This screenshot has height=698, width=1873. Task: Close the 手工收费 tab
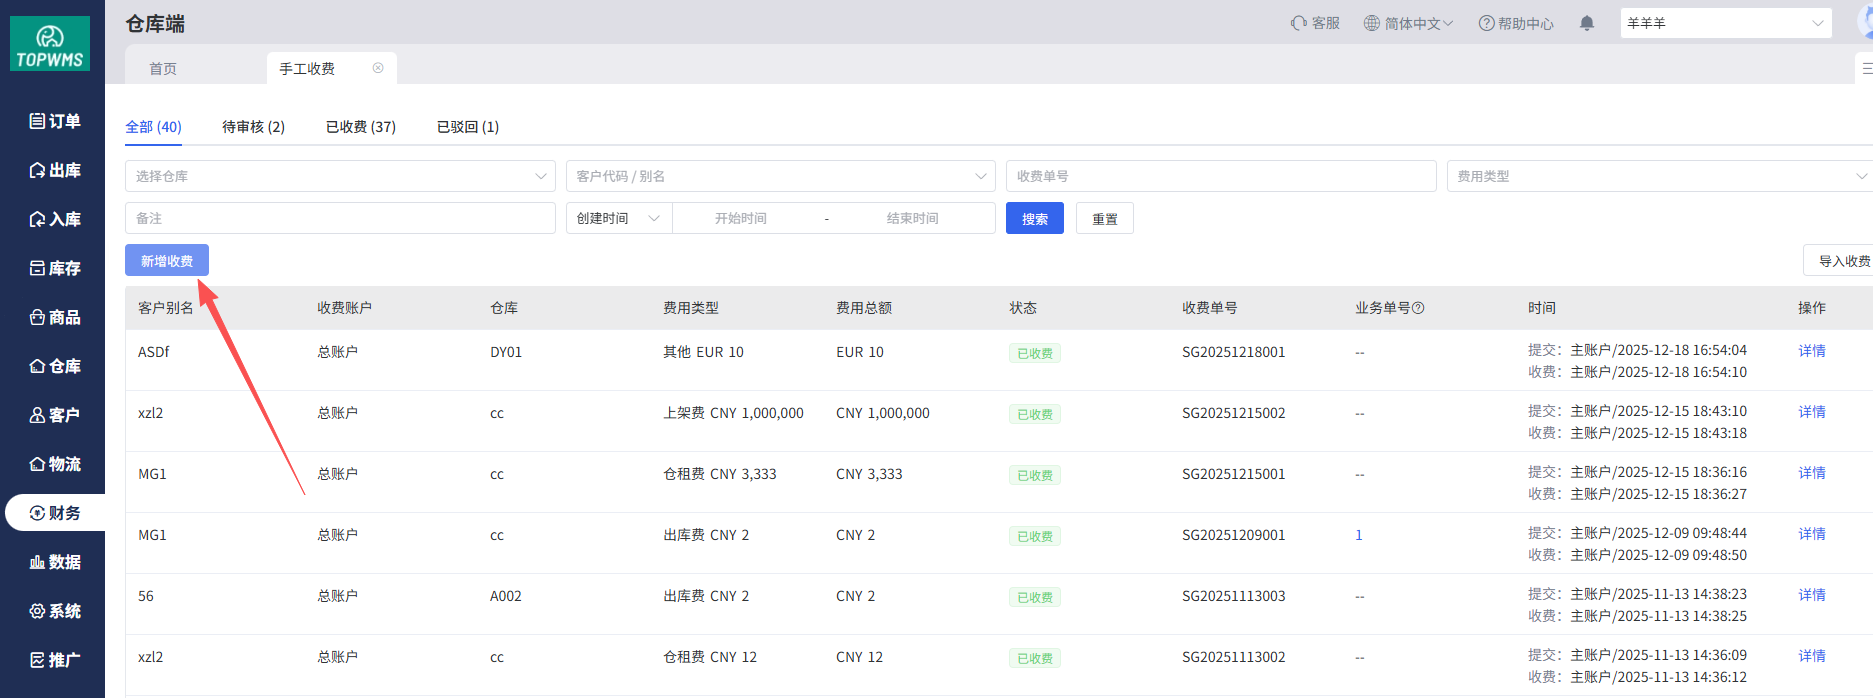[378, 68]
